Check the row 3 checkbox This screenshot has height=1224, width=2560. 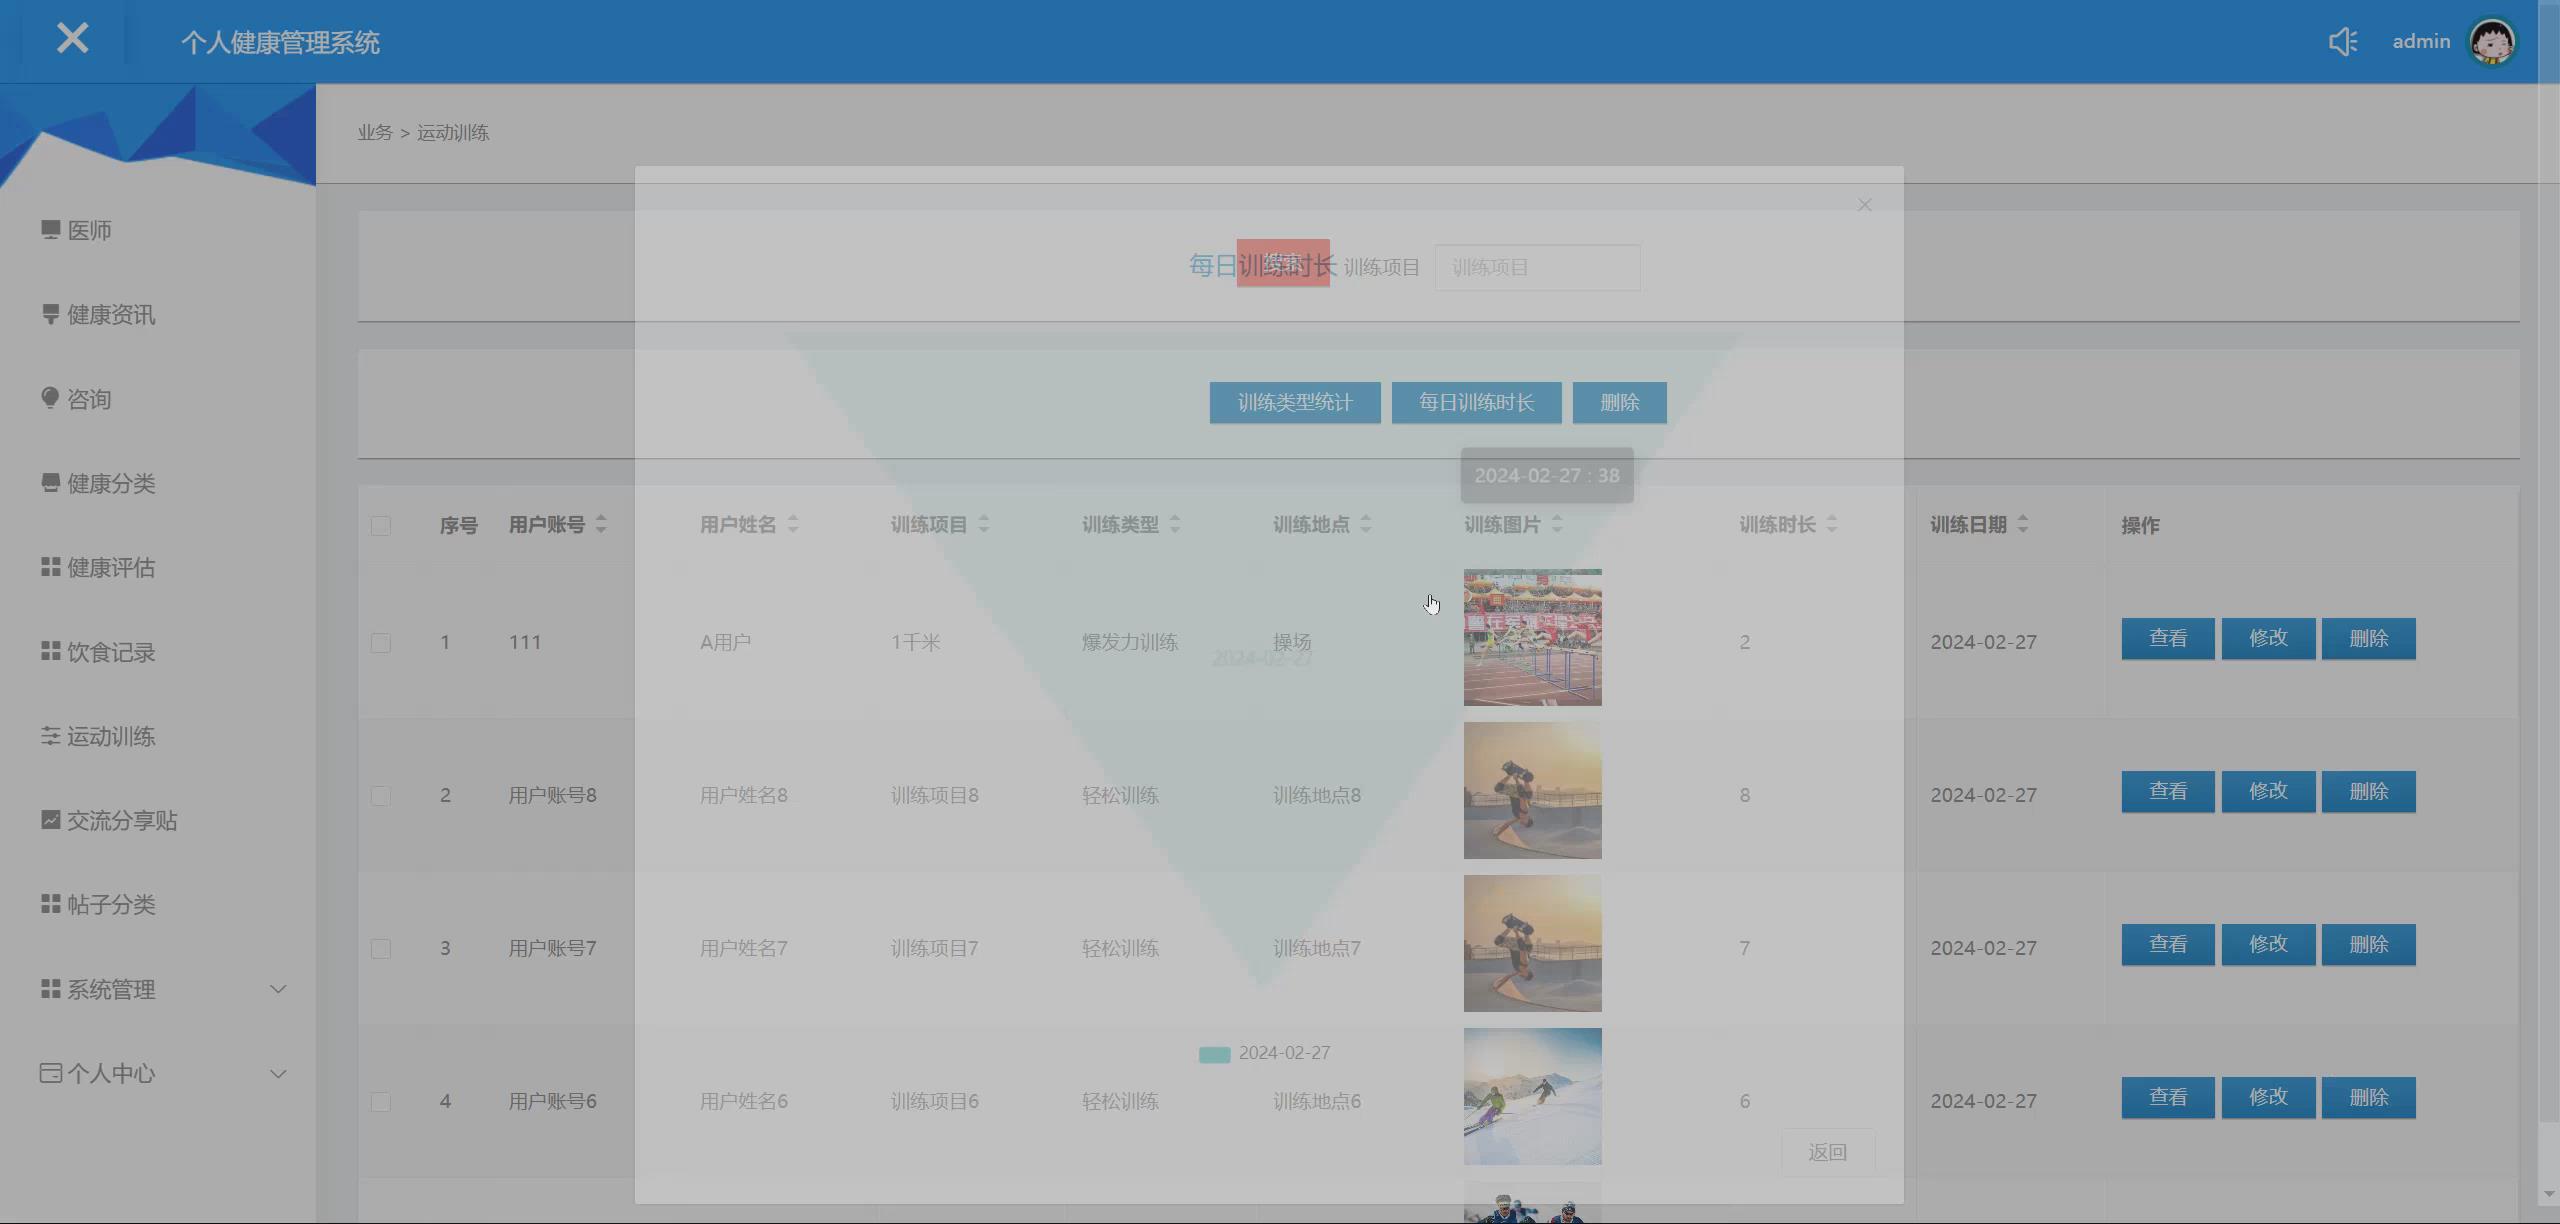tap(380, 949)
